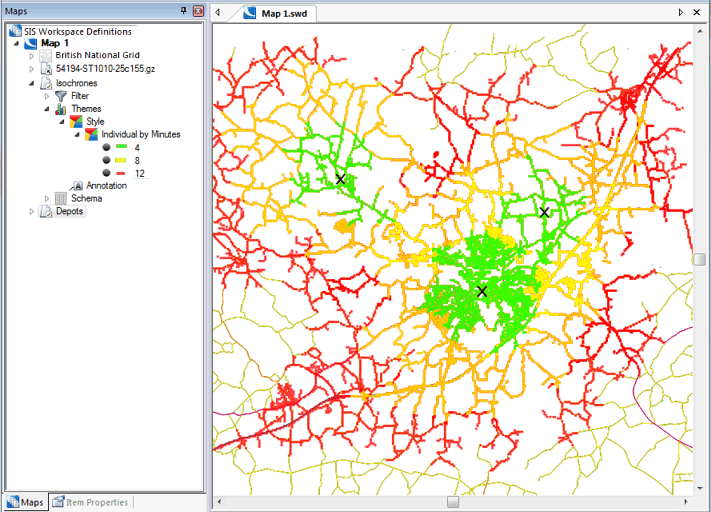Screen dimensions: 711x512
Task: Click the Themes bar chart icon
Action: tap(61, 109)
